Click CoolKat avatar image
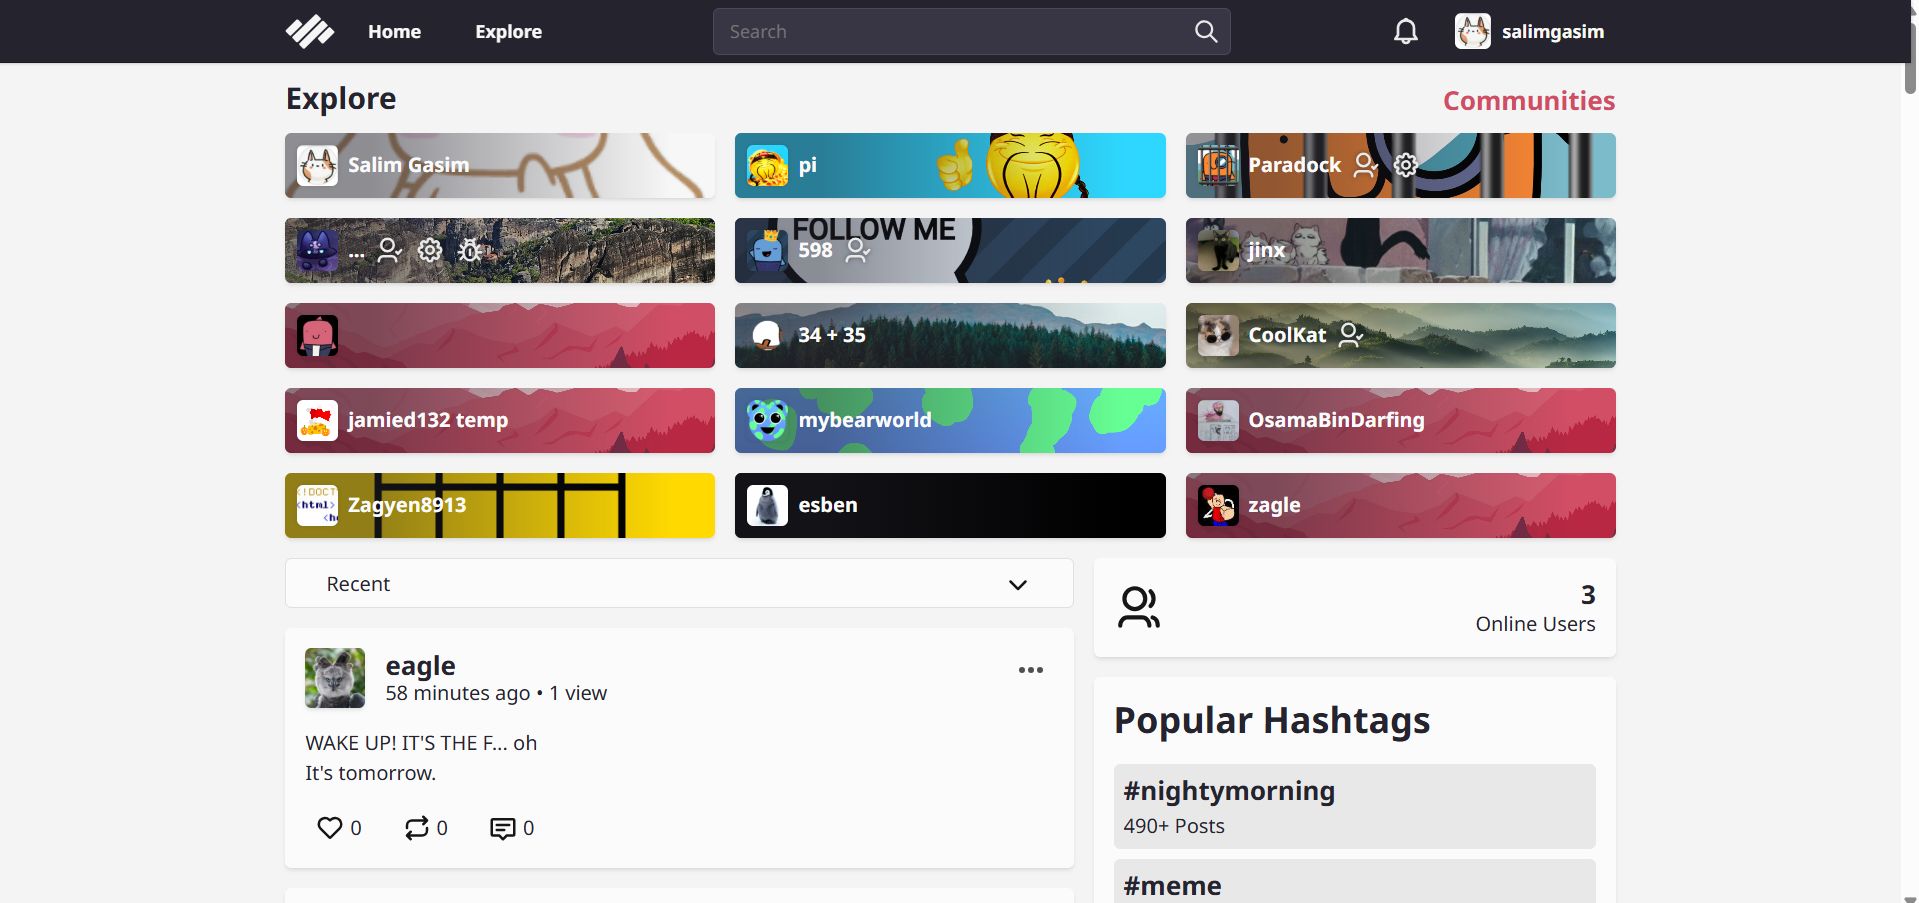The height and width of the screenshot is (903, 1919). point(1218,335)
